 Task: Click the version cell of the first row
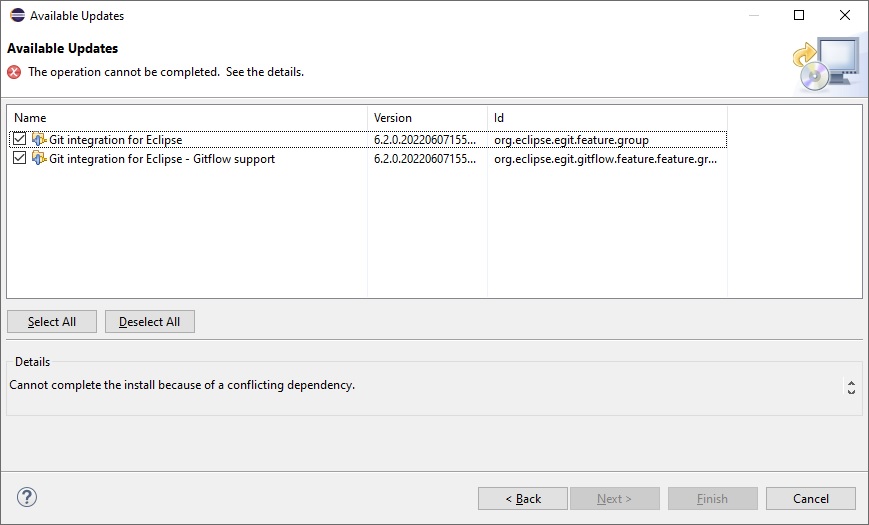425,140
